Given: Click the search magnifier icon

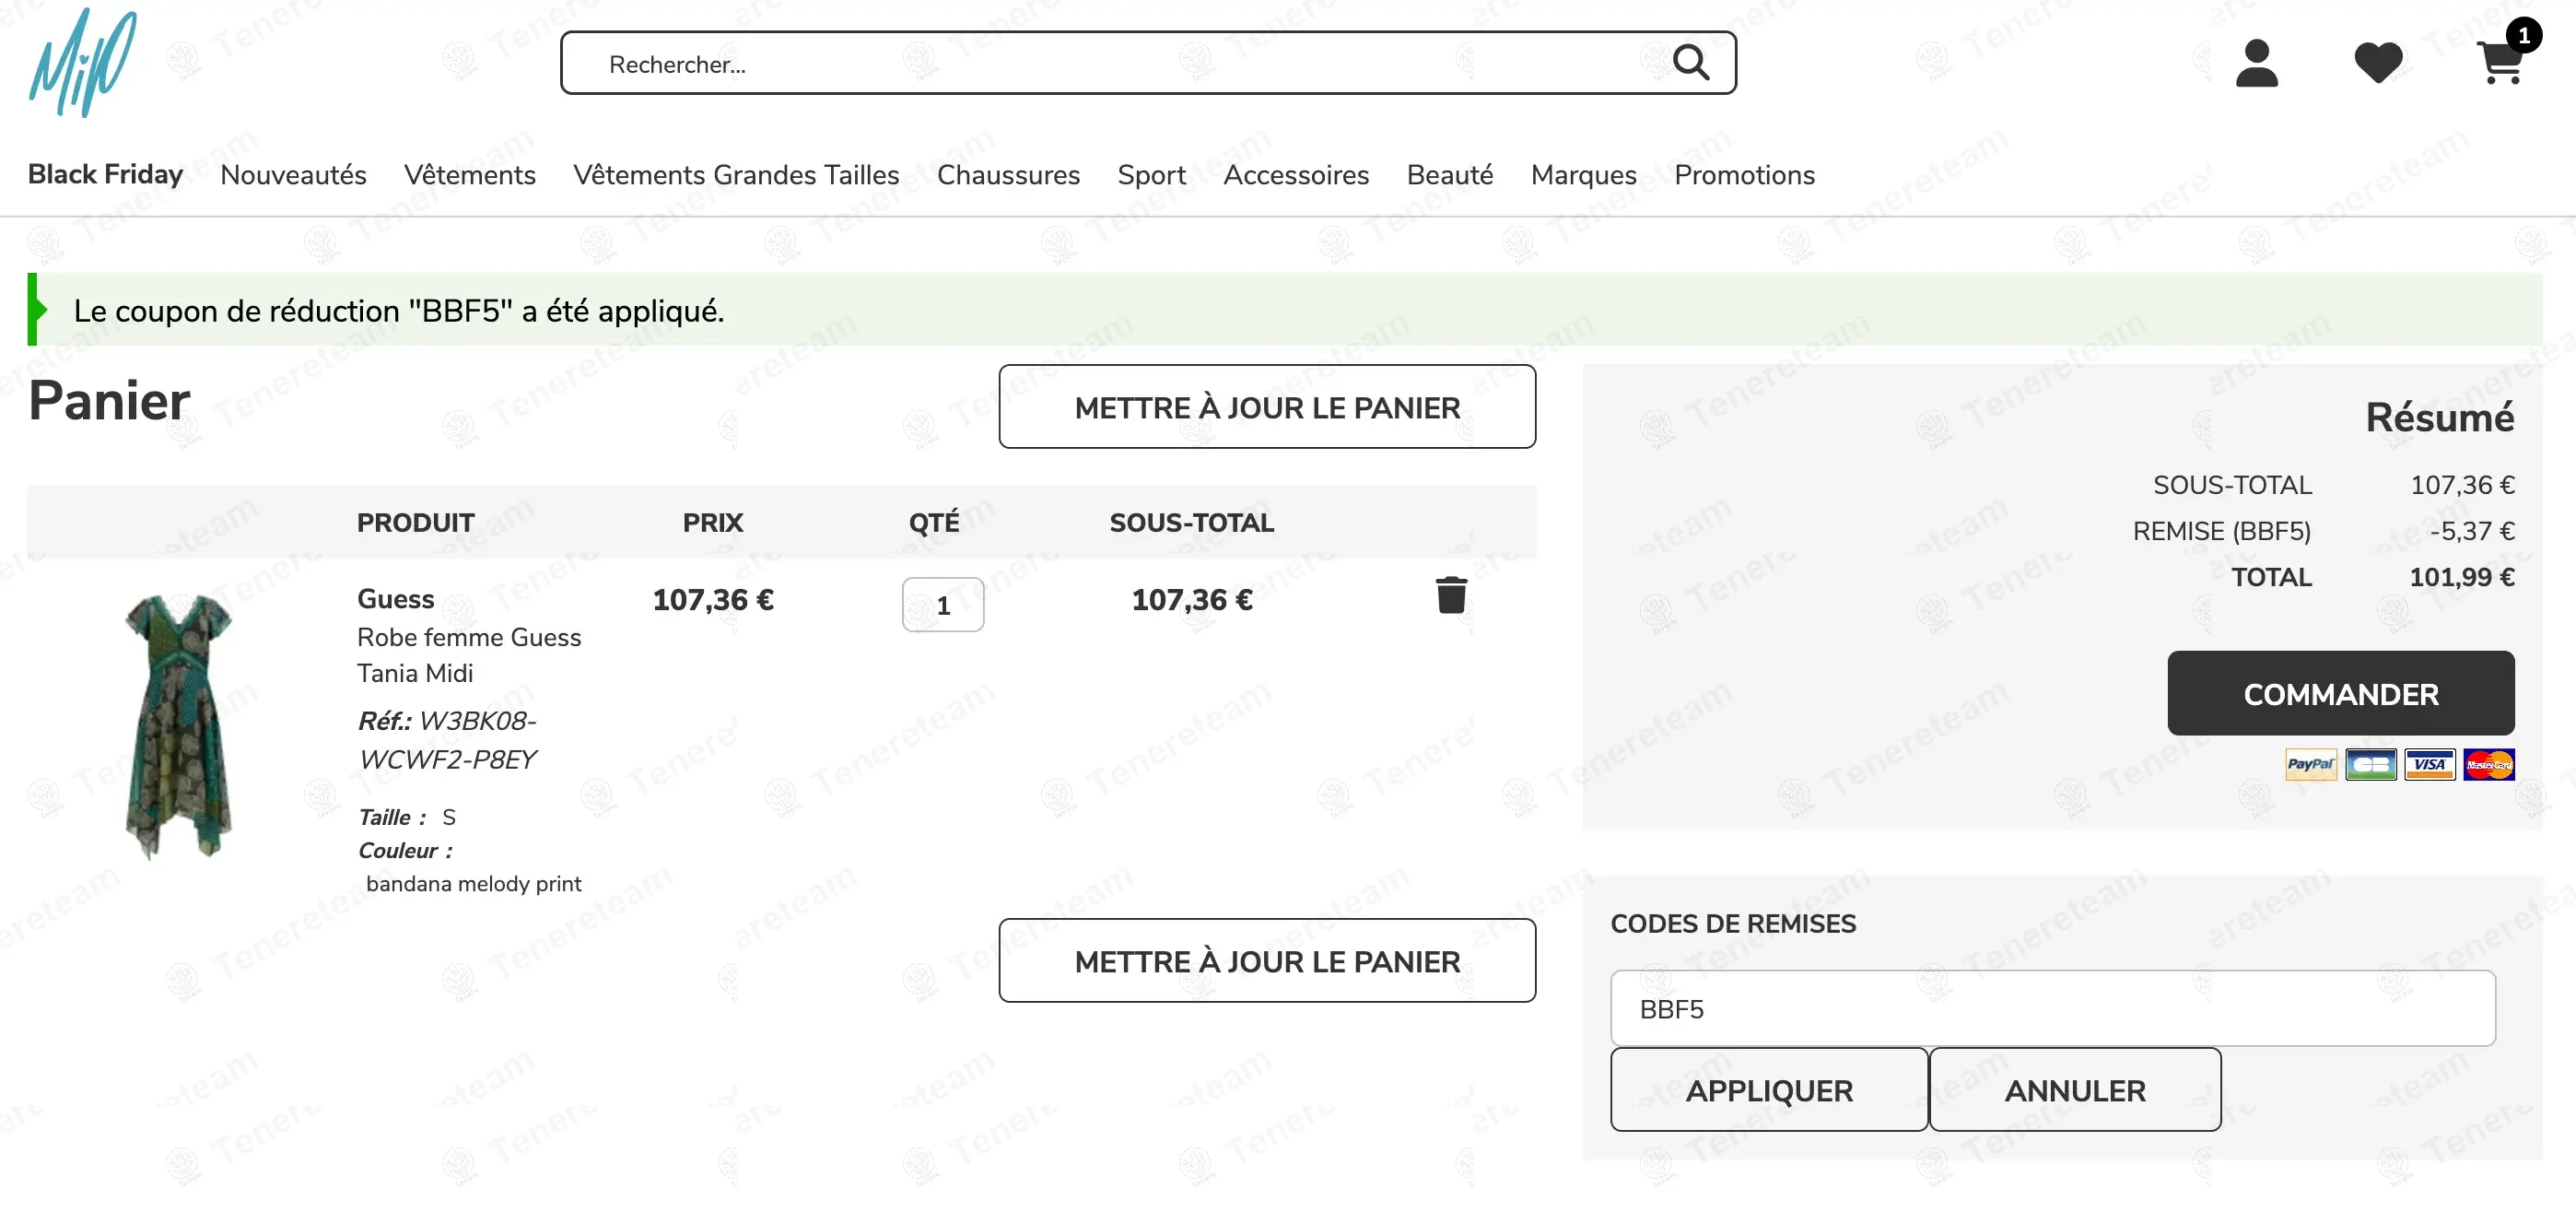Looking at the screenshot, I should click(x=1690, y=63).
